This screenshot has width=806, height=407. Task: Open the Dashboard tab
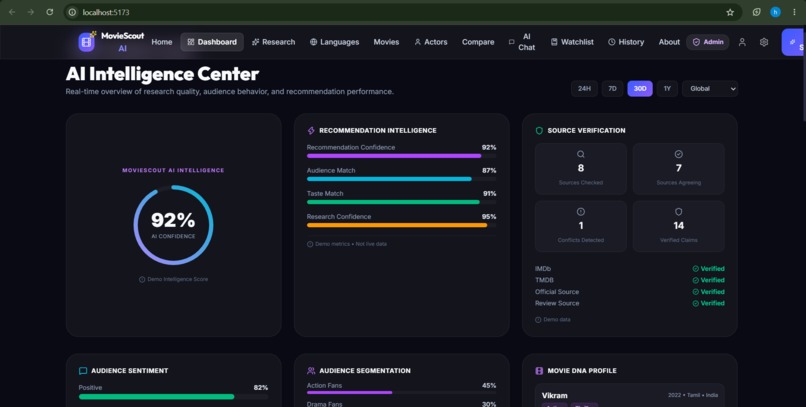[x=212, y=42]
